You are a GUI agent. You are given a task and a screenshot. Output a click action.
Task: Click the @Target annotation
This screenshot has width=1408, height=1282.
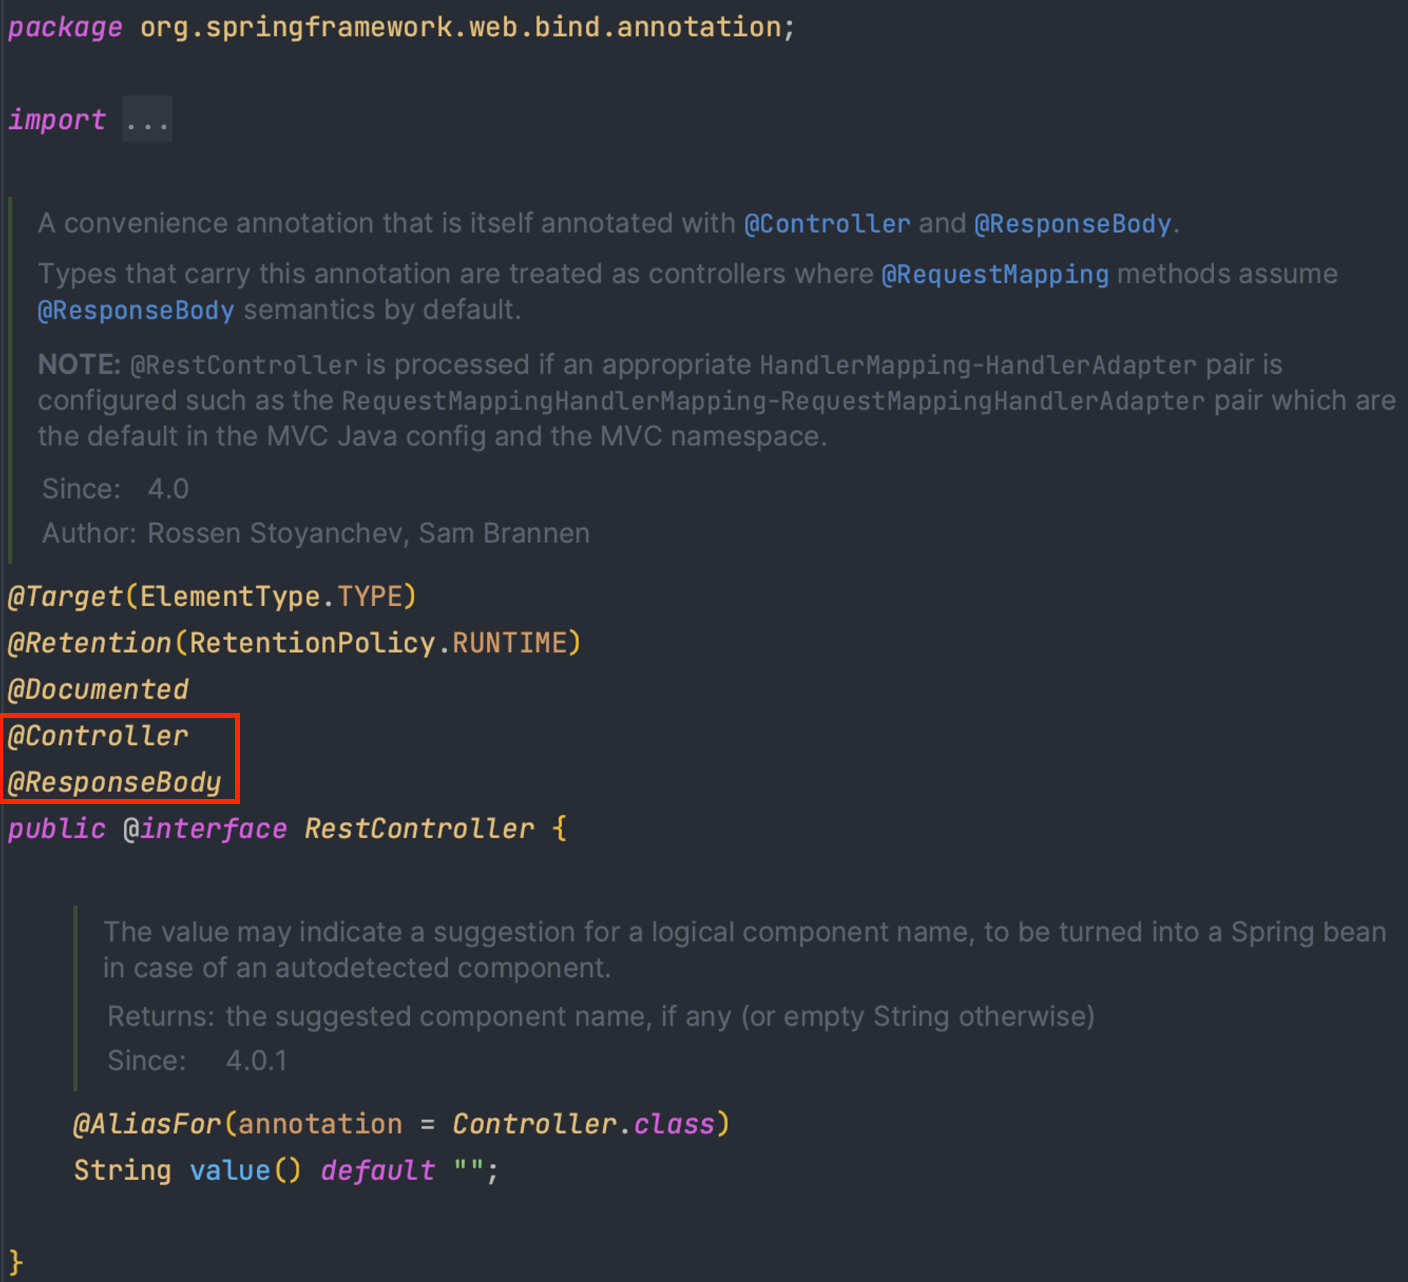point(65,597)
